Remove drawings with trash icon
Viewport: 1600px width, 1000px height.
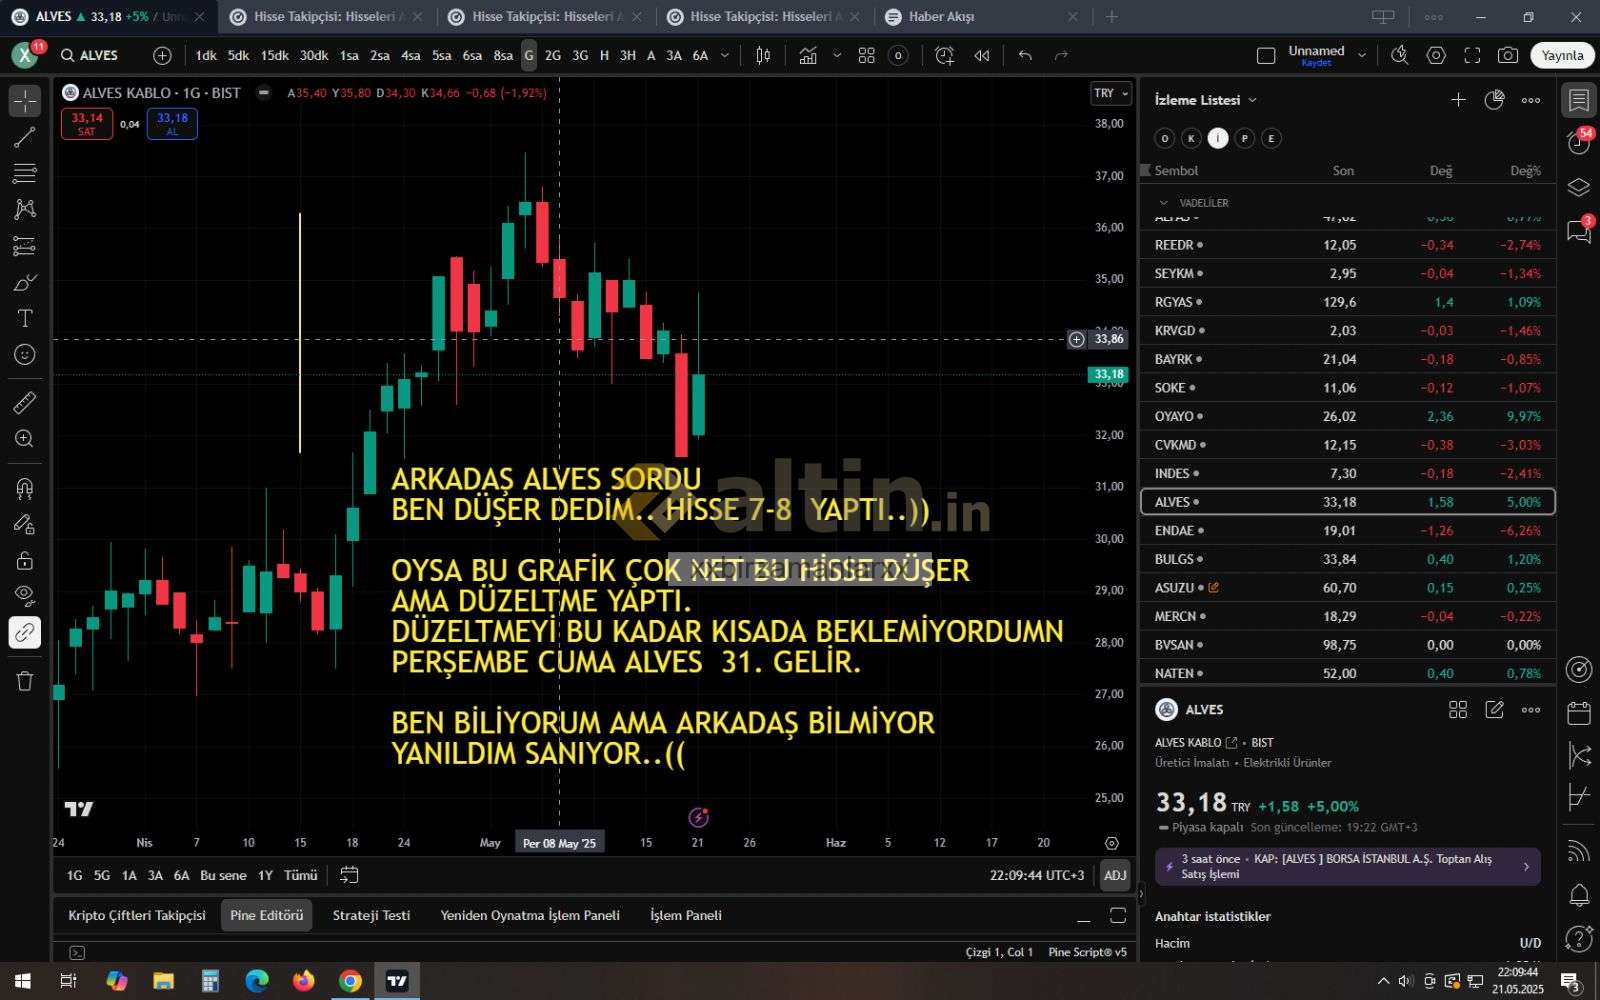tap(25, 681)
